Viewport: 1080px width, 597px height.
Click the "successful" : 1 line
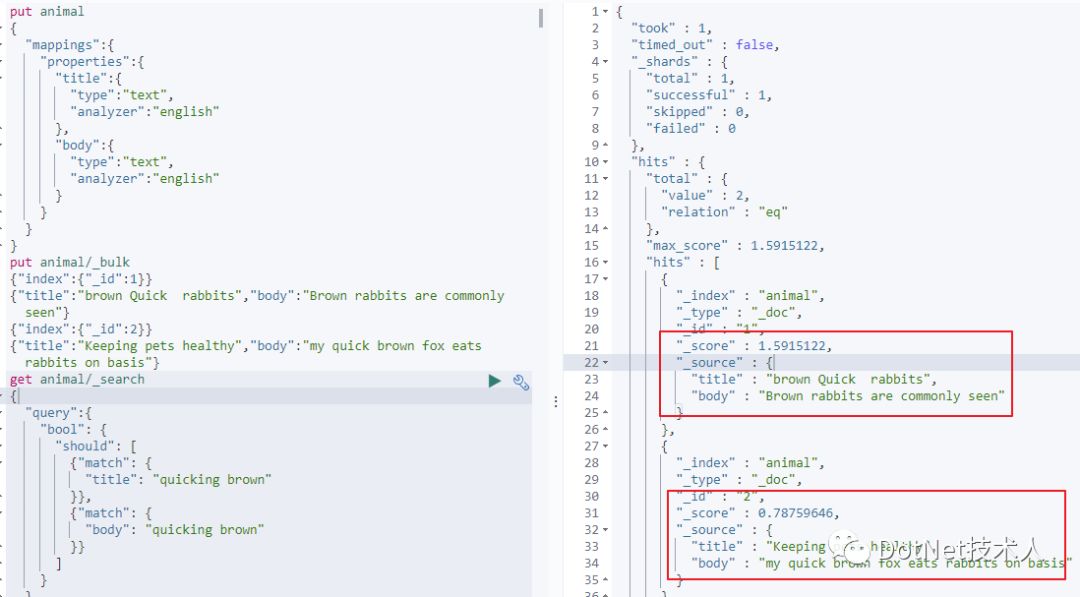pyautogui.click(x=709, y=95)
